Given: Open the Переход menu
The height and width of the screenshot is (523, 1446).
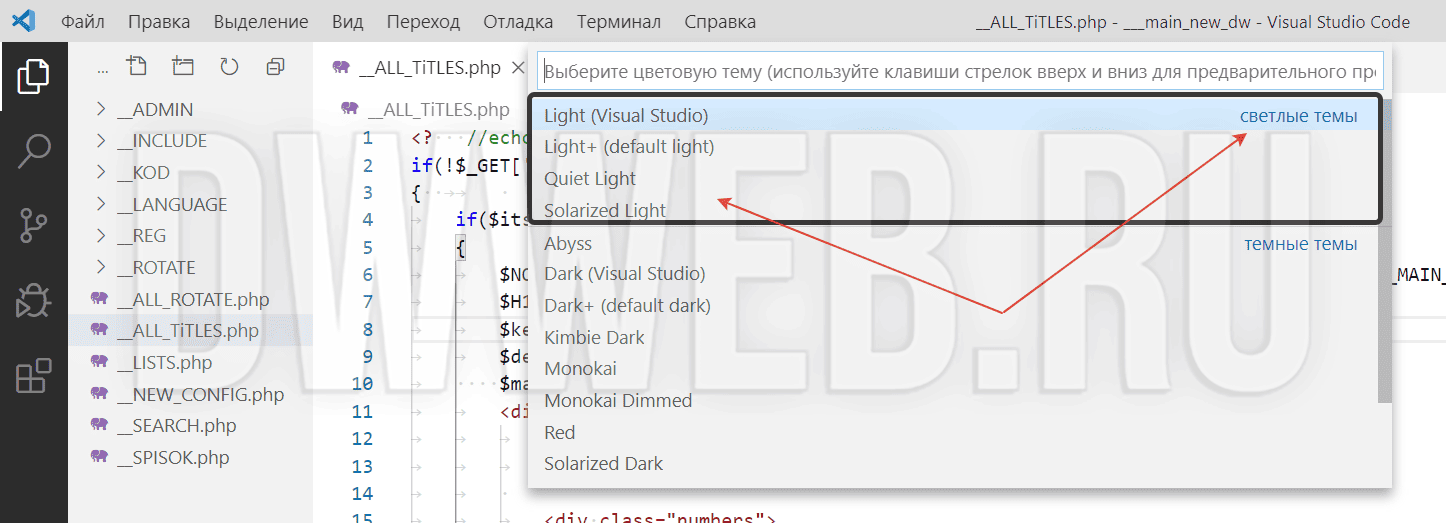Looking at the screenshot, I should click(x=423, y=22).
